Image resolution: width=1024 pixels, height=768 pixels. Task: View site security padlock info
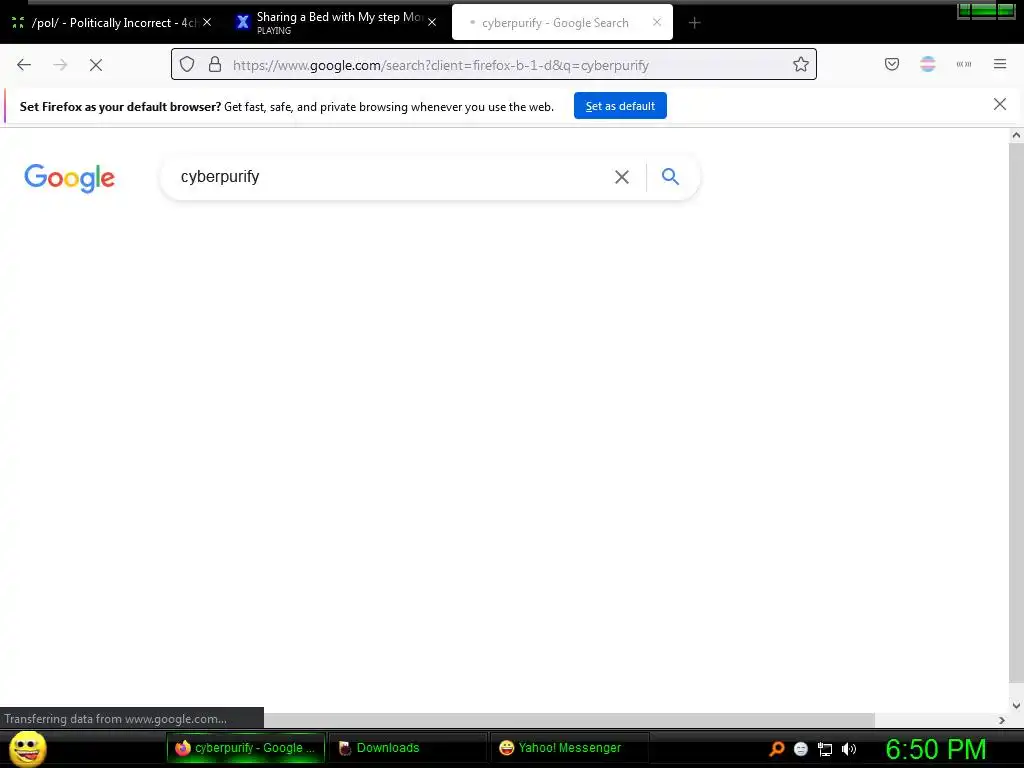pyautogui.click(x=215, y=64)
